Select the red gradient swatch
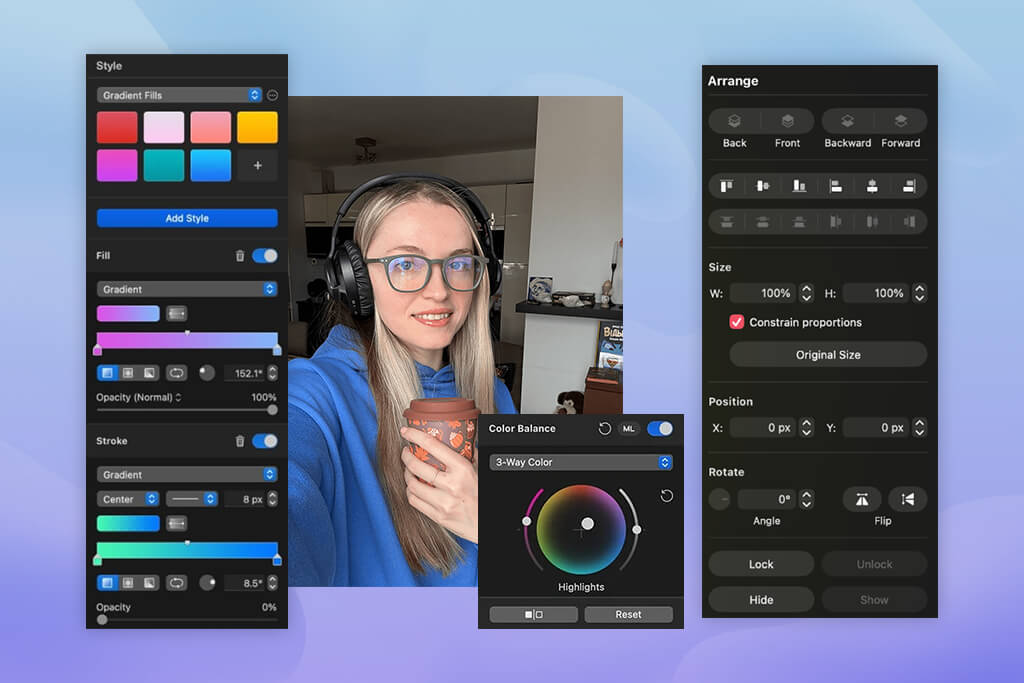1024x683 pixels. (x=118, y=127)
